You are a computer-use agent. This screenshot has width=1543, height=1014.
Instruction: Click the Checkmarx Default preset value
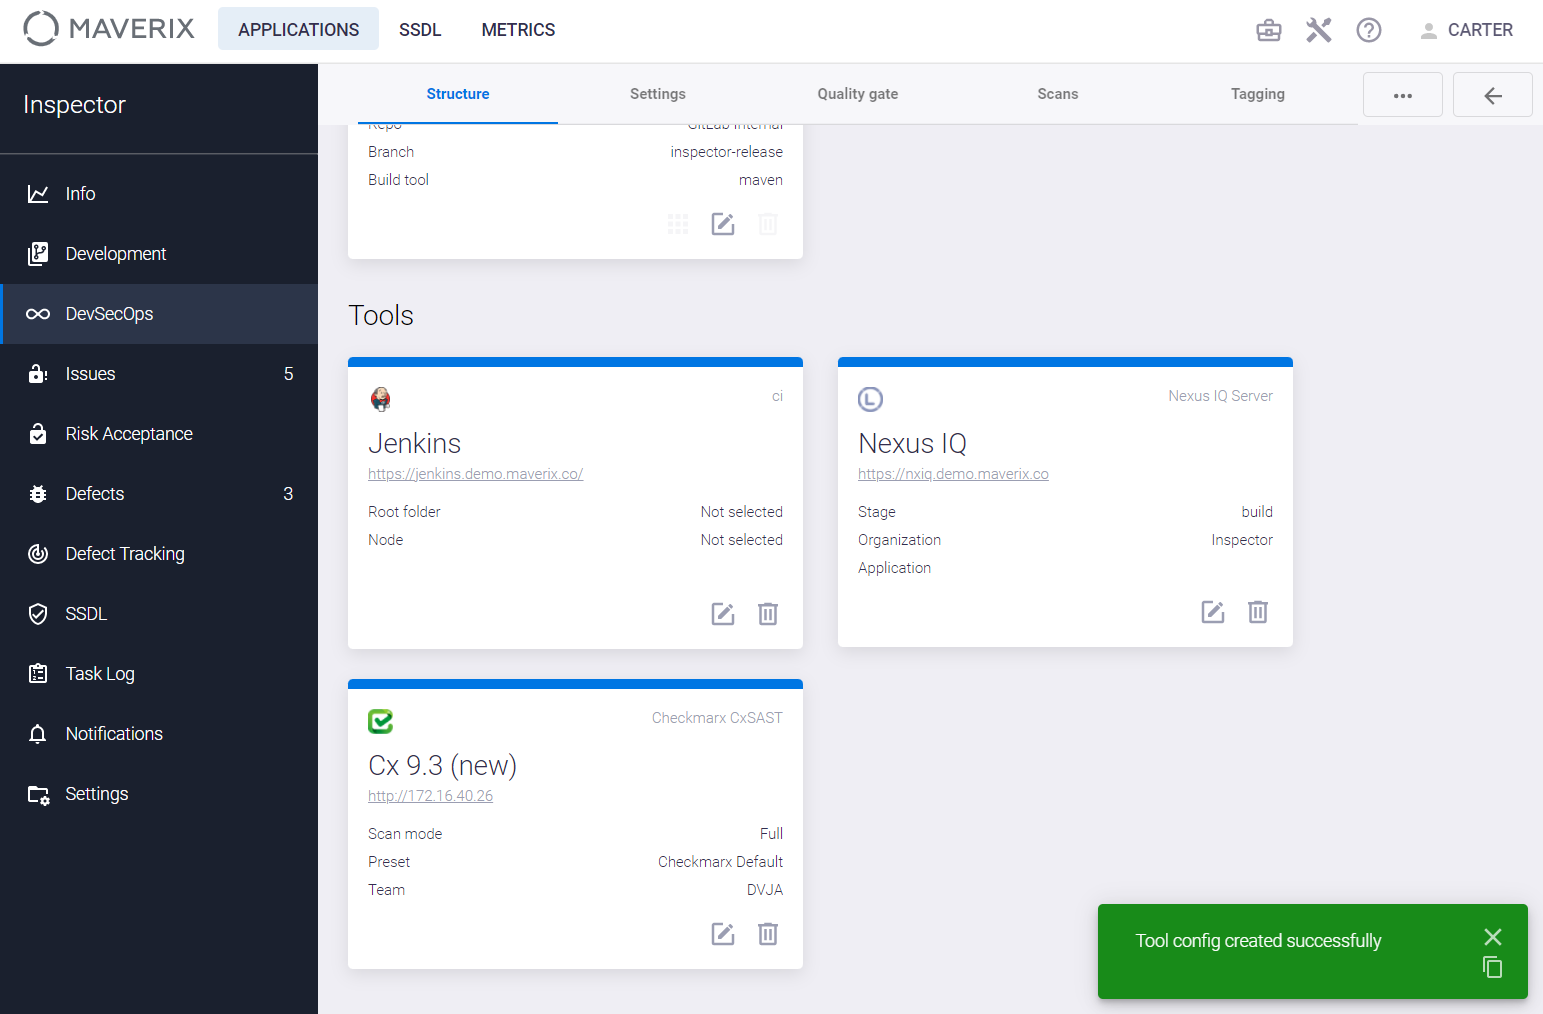pos(720,862)
